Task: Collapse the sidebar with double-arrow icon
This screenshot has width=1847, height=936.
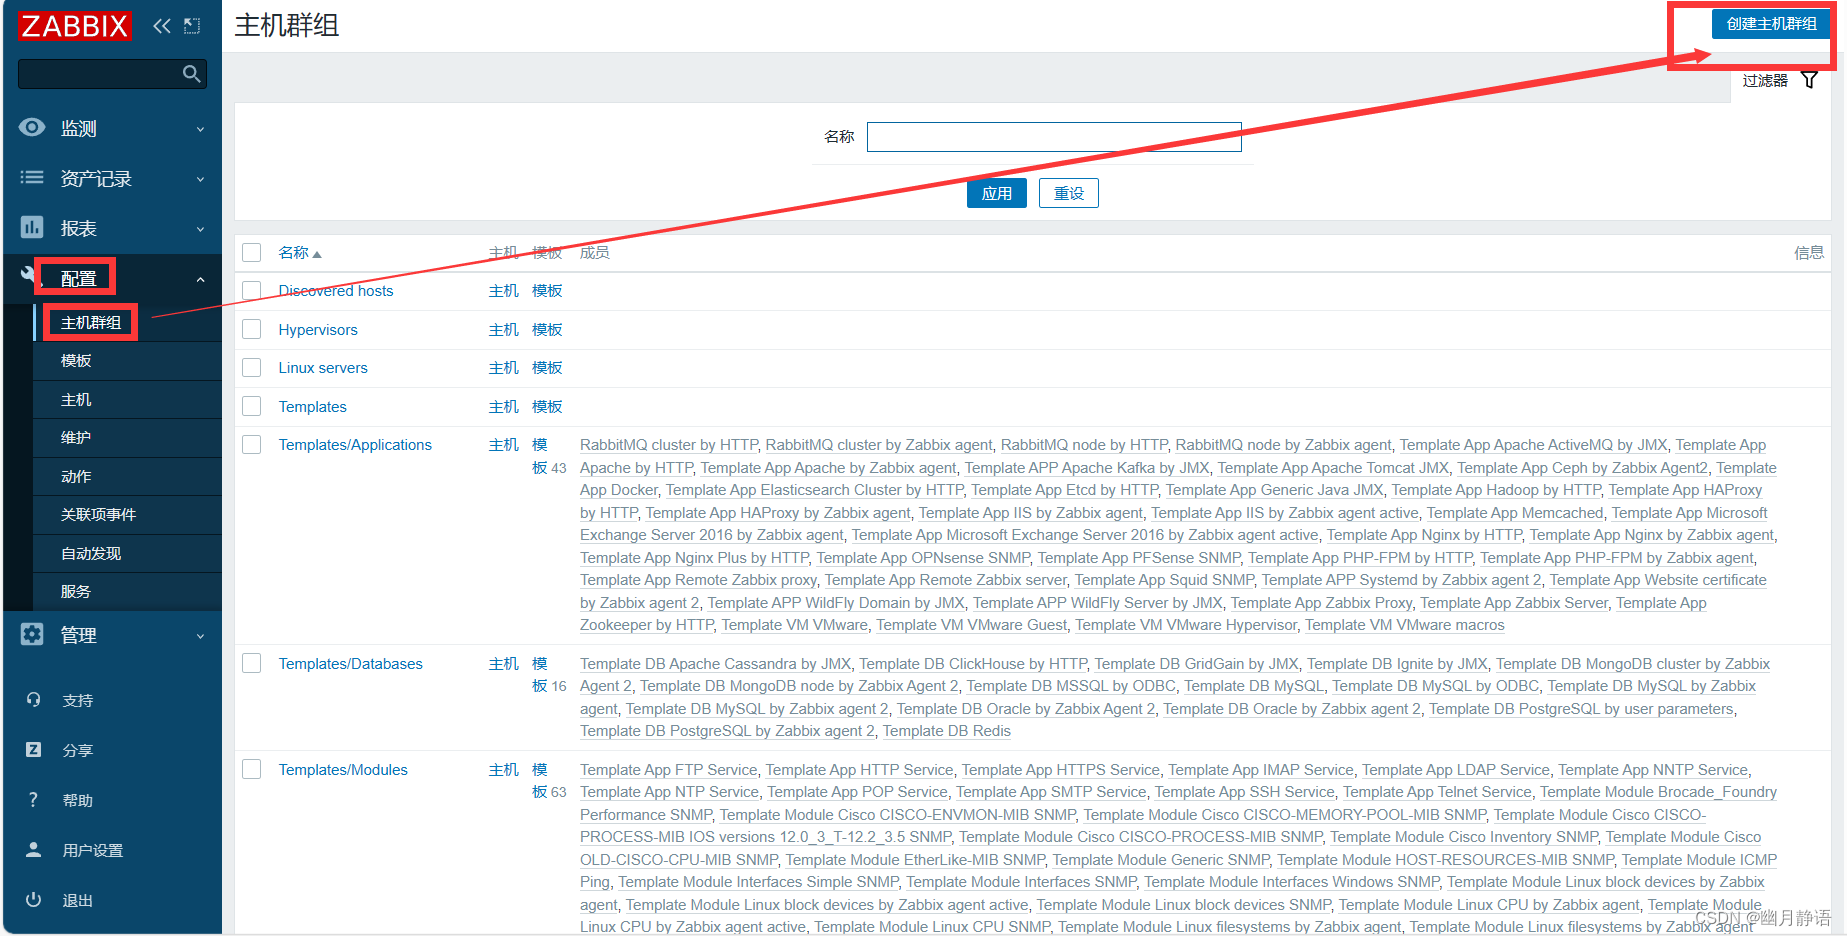Action: pyautogui.click(x=161, y=26)
